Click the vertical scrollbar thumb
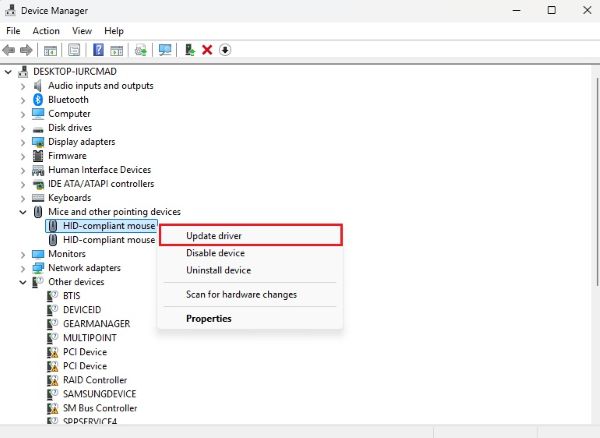Viewport: 600px width, 438px height. click(x=597, y=182)
